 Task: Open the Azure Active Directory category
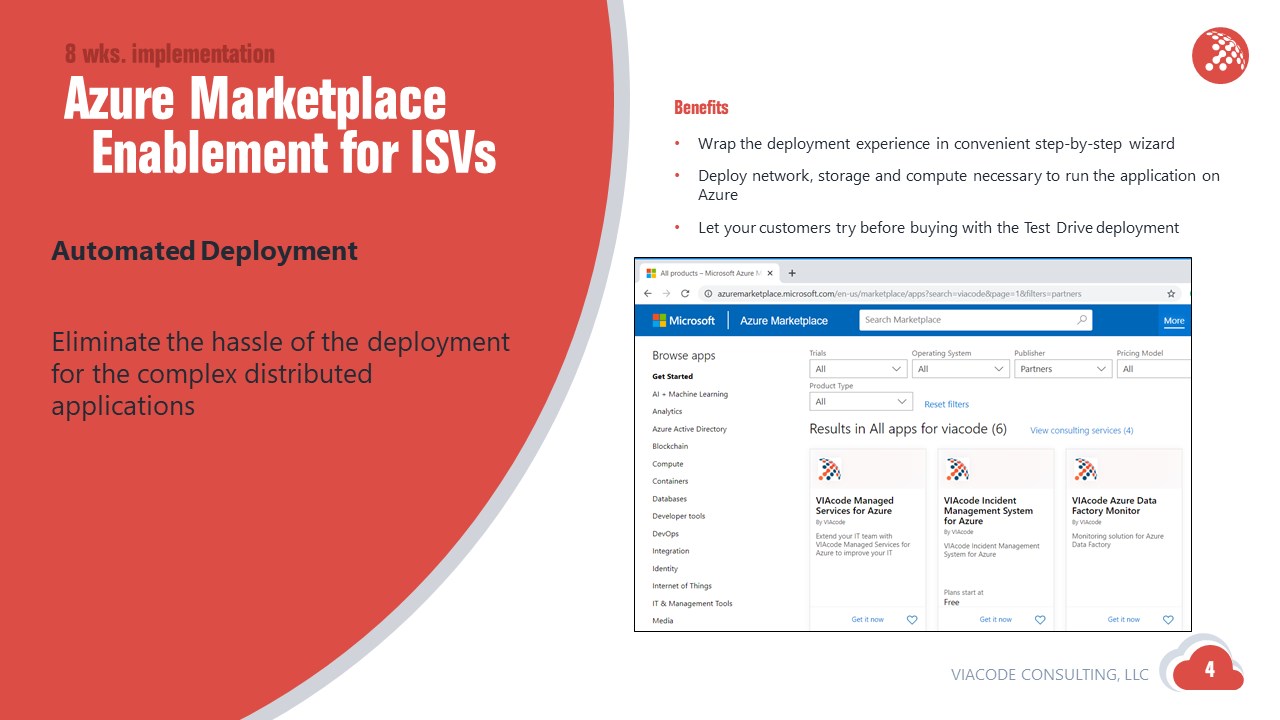(689, 429)
